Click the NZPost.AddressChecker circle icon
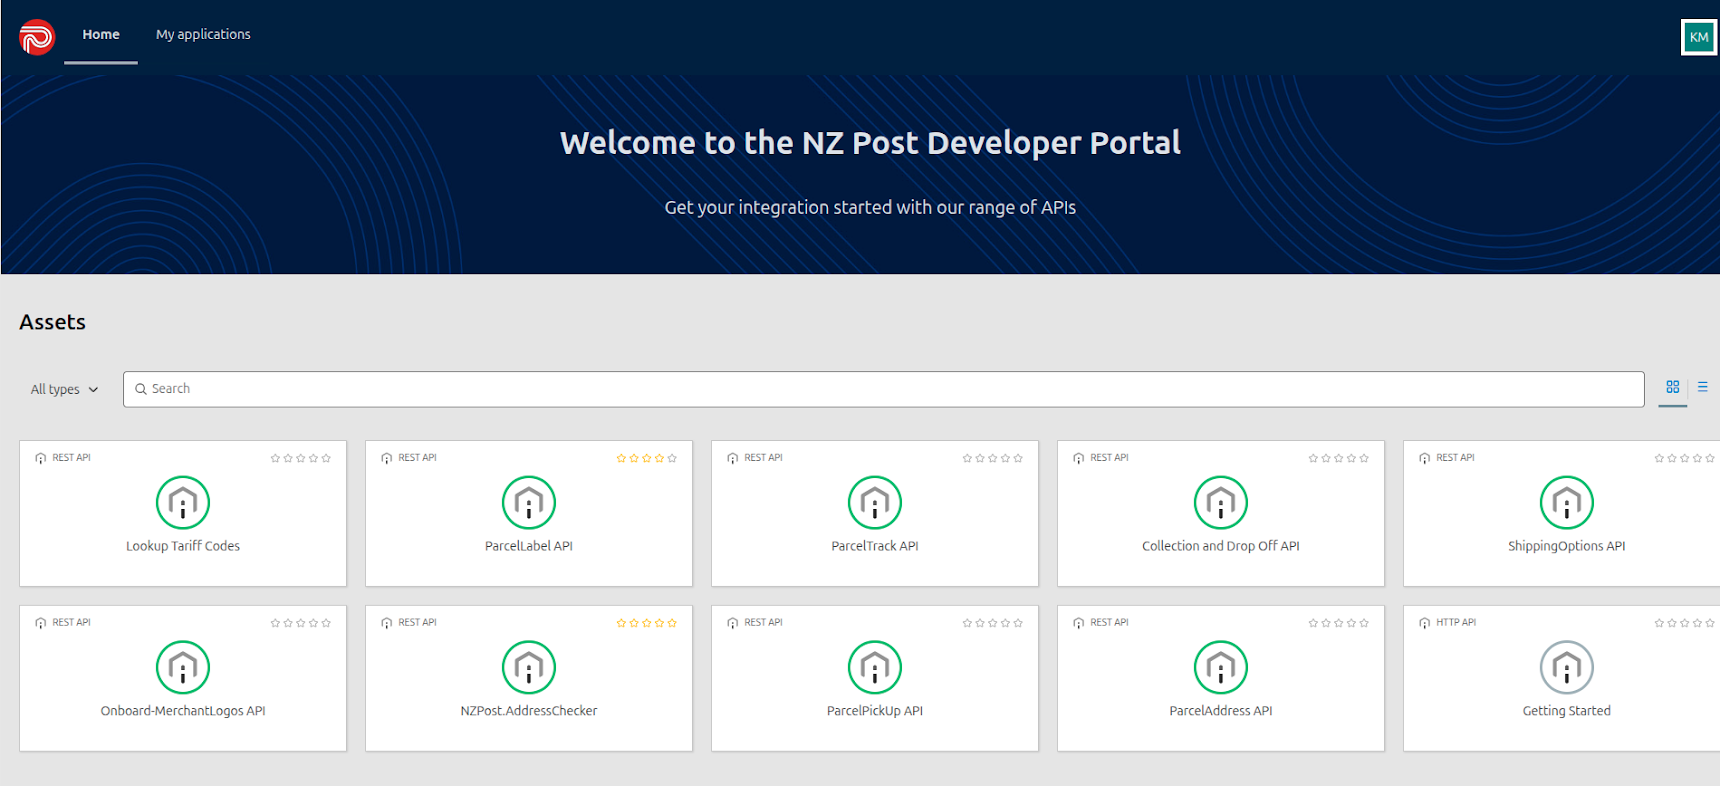The image size is (1720, 786). point(529,667)
